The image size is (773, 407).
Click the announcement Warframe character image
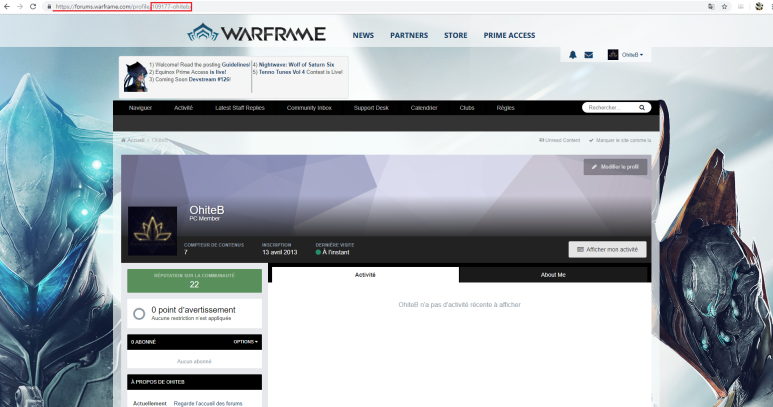[x=134, y=76]
